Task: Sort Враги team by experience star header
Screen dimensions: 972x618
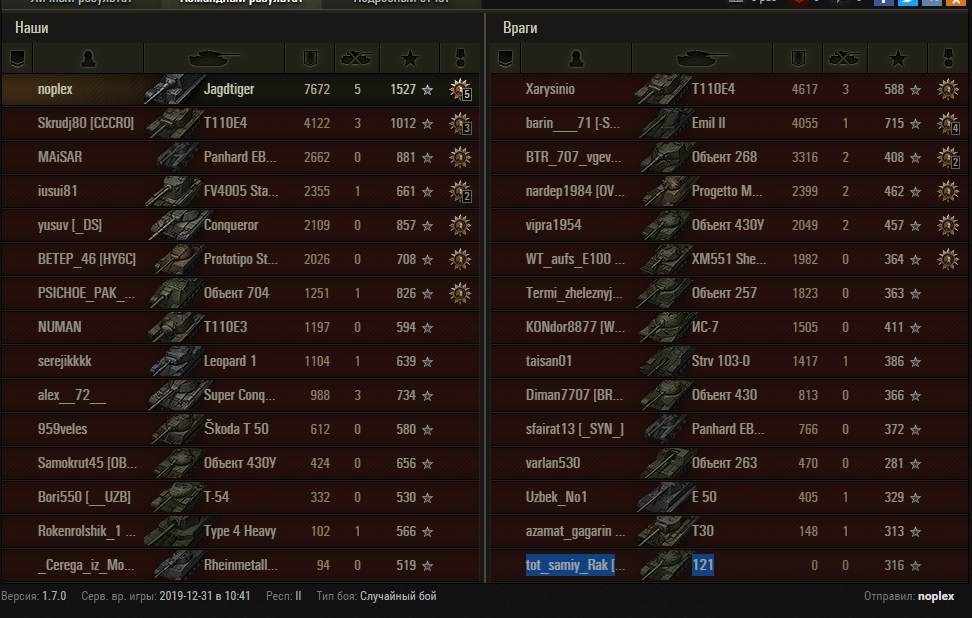Action: tap(898, 59)
